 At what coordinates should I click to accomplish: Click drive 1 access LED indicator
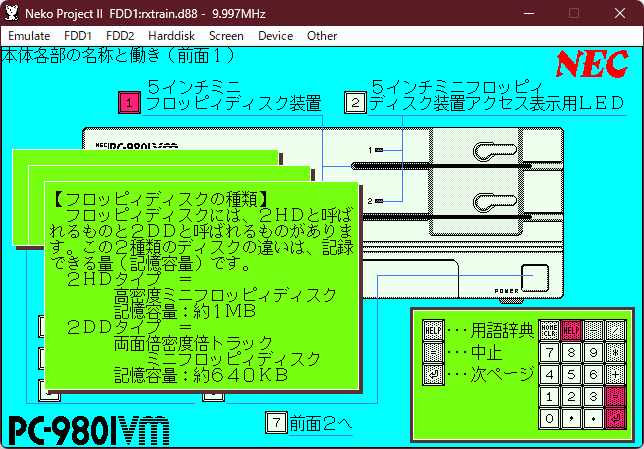pyautogui.click(x=379, y=150)
